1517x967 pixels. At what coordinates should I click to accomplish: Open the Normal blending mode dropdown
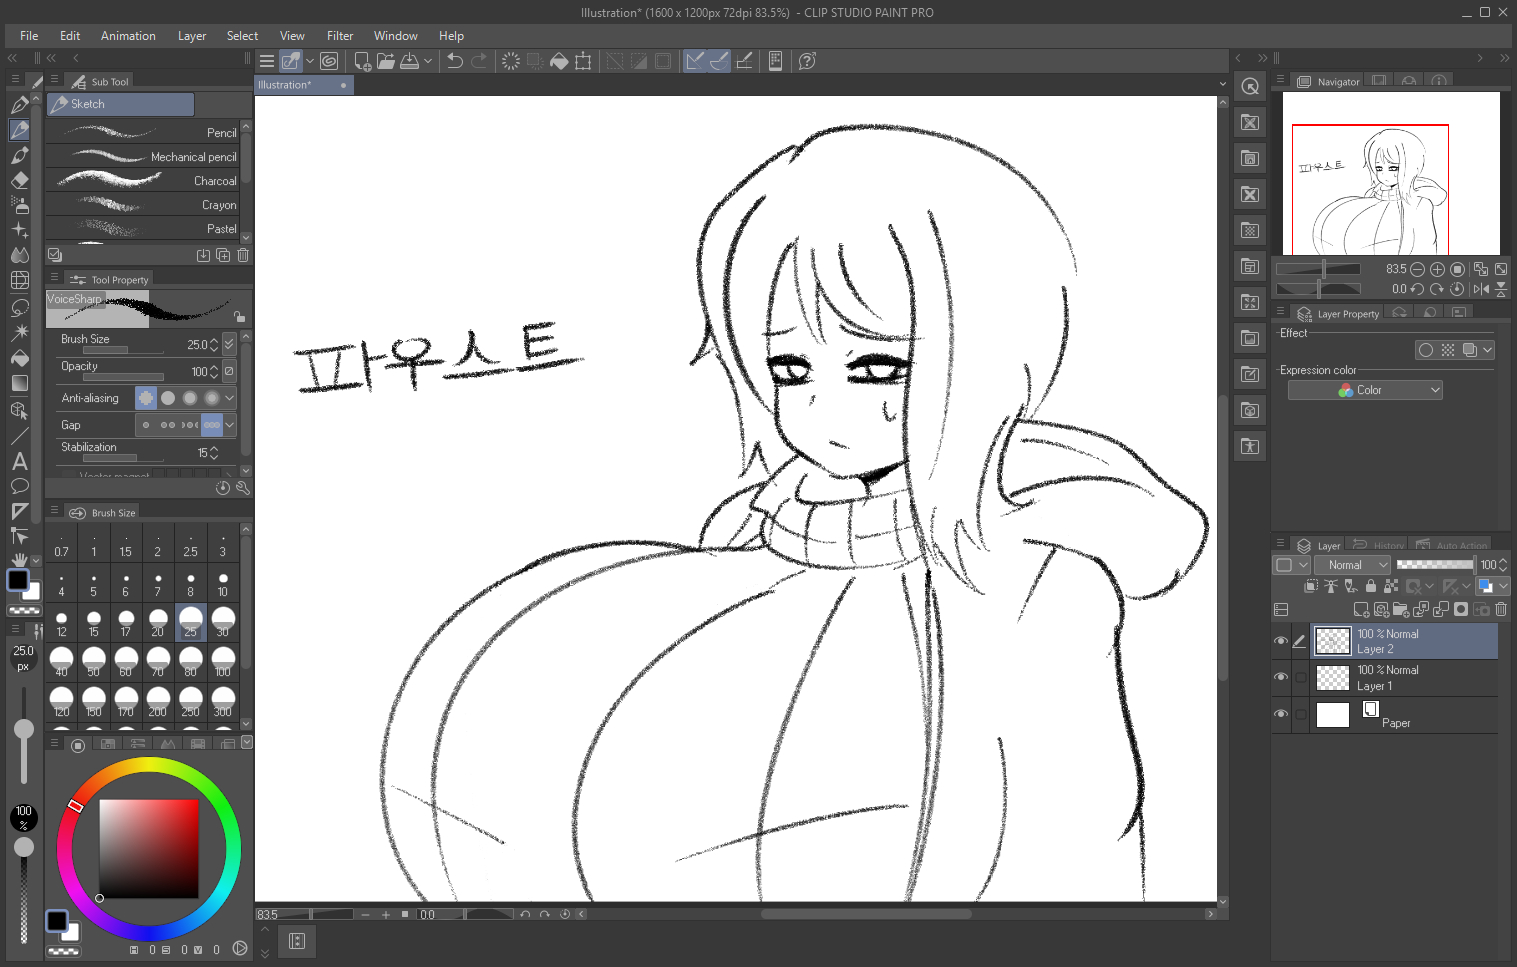coord(1353,565)
